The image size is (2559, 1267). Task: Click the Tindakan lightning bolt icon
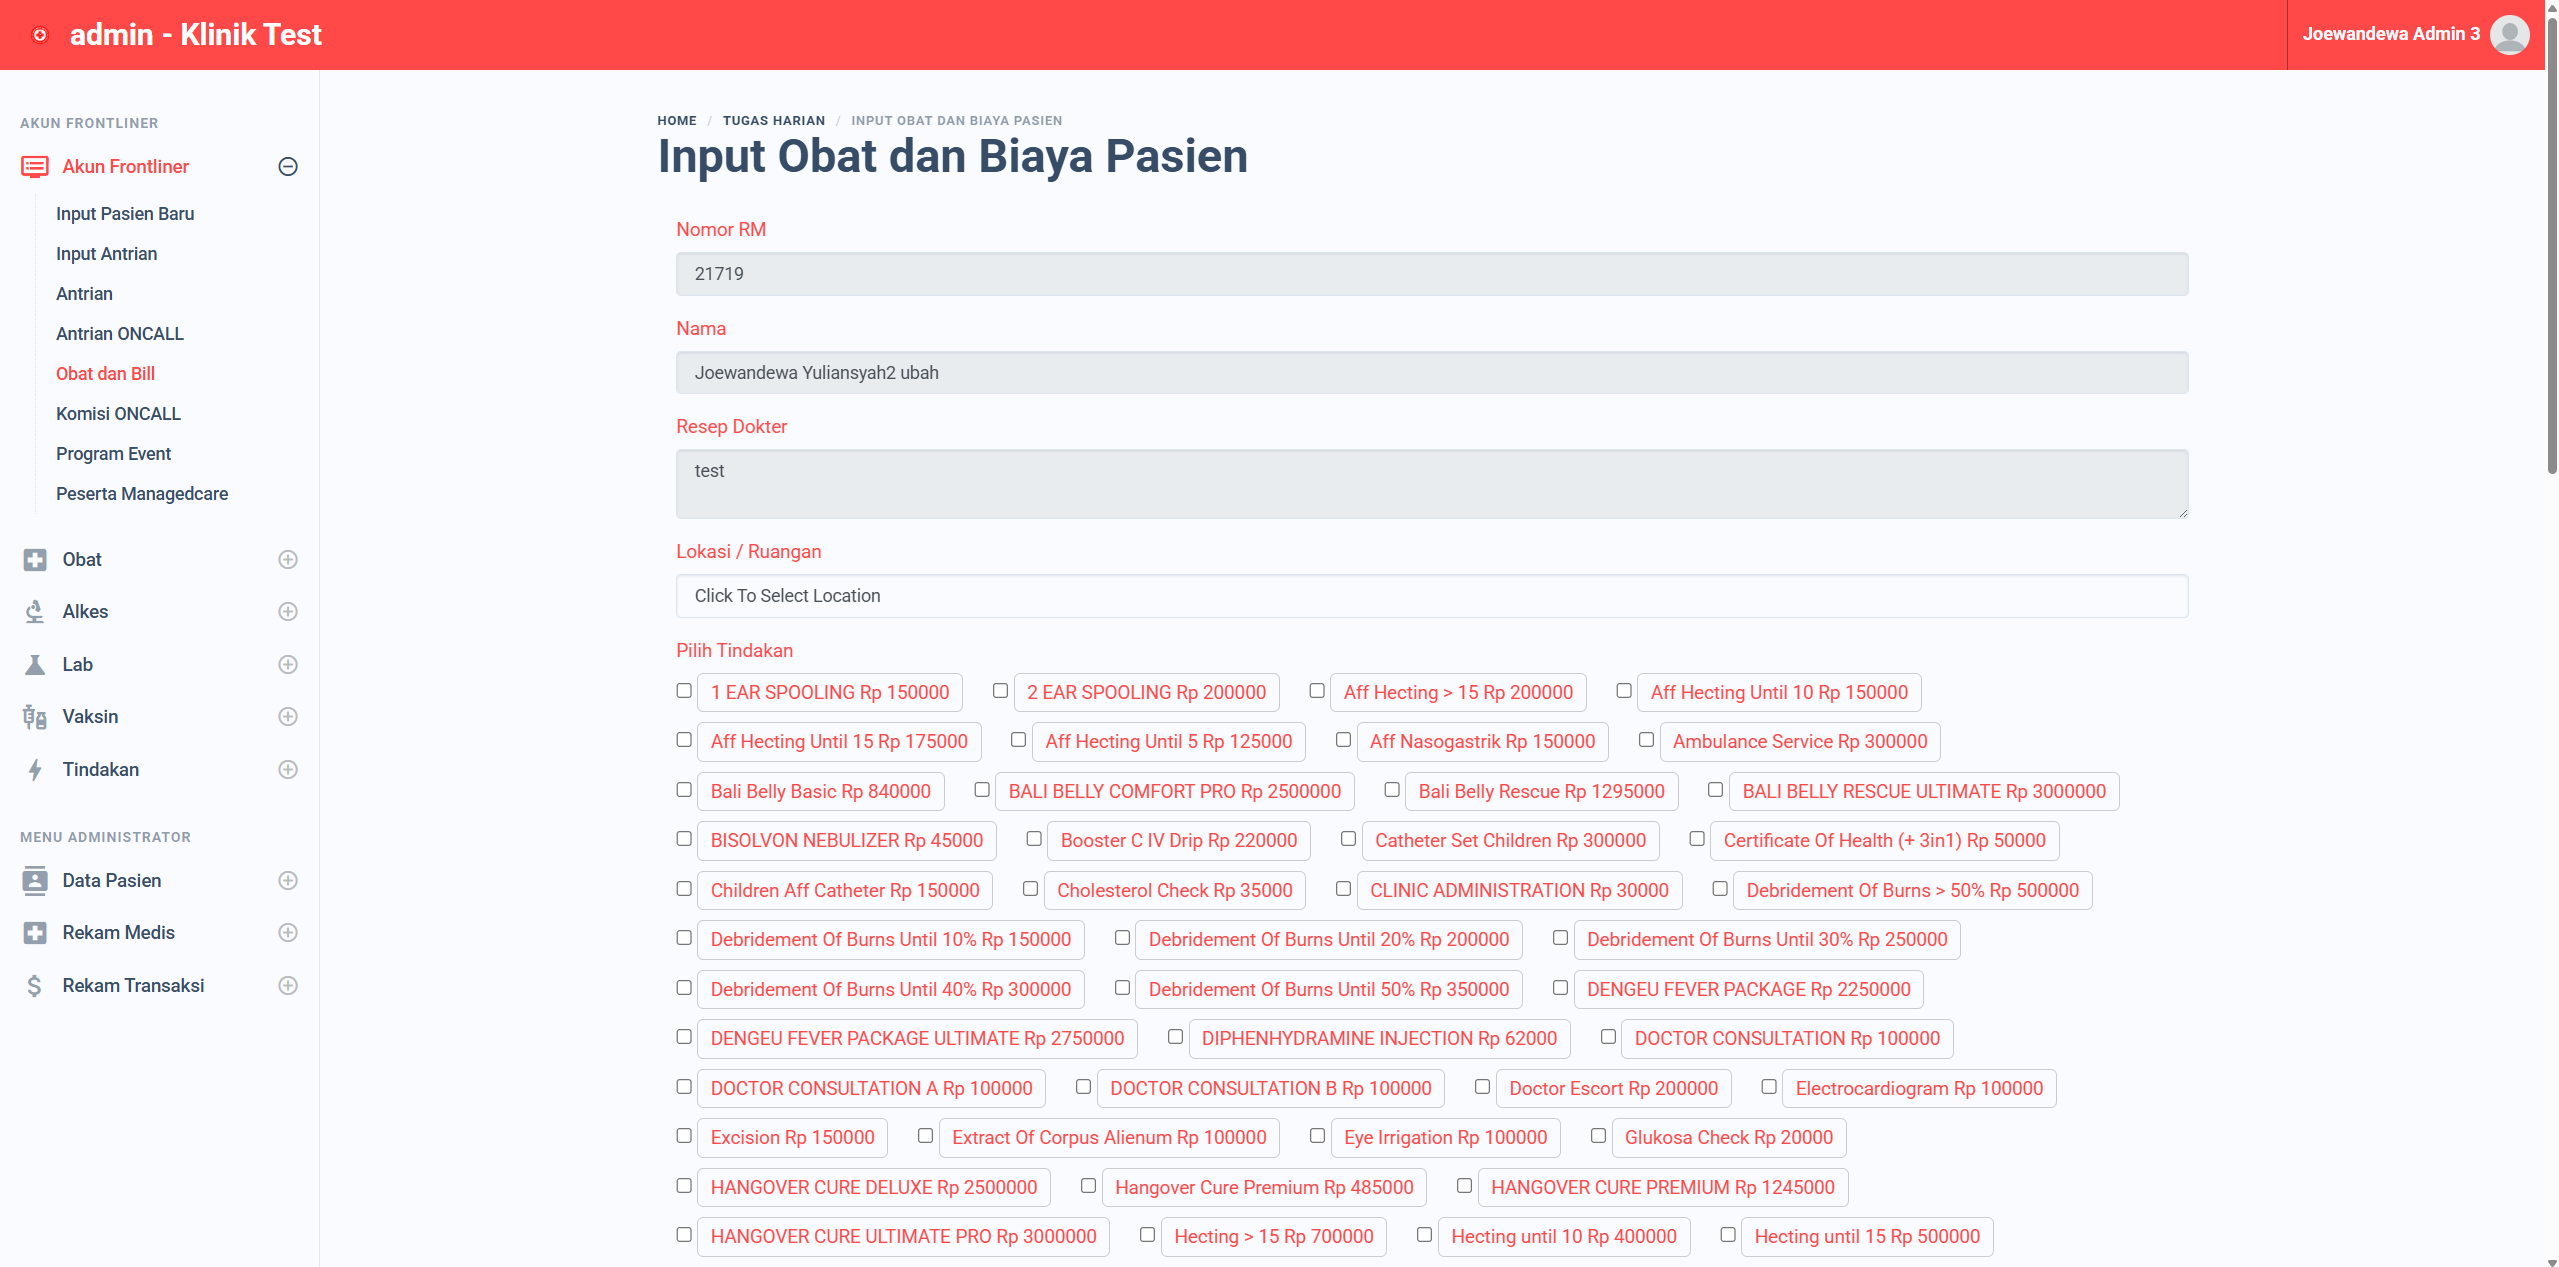click(35, 770)
